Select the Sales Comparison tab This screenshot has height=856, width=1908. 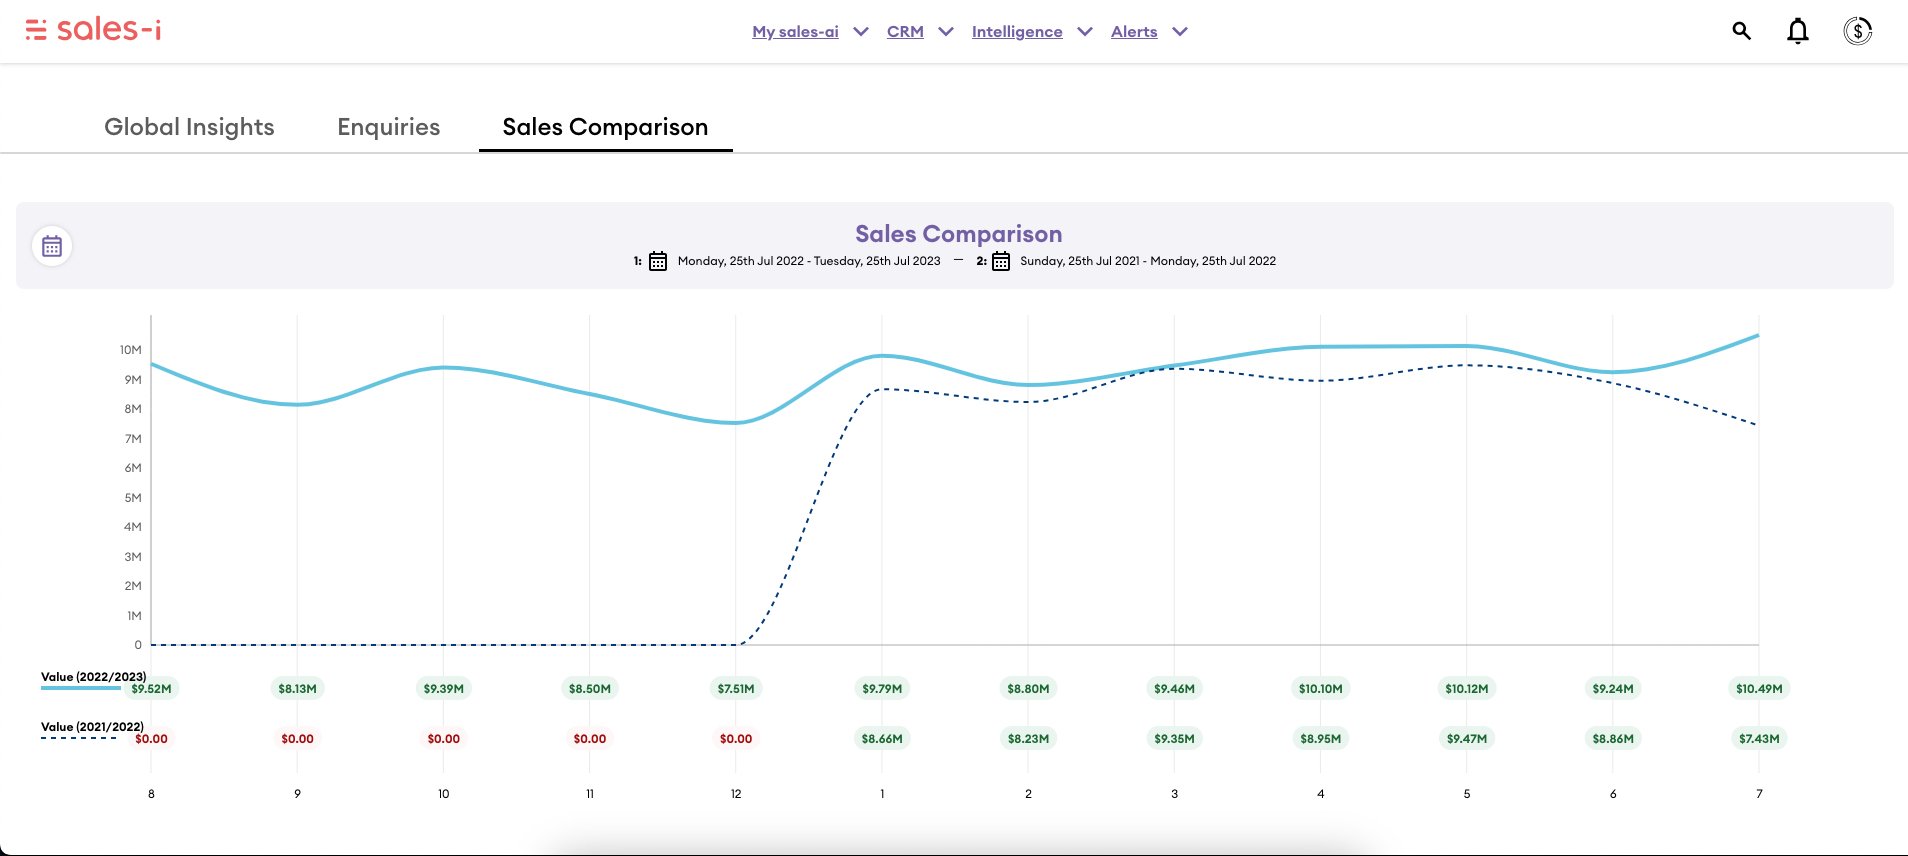tap(605, 127)
